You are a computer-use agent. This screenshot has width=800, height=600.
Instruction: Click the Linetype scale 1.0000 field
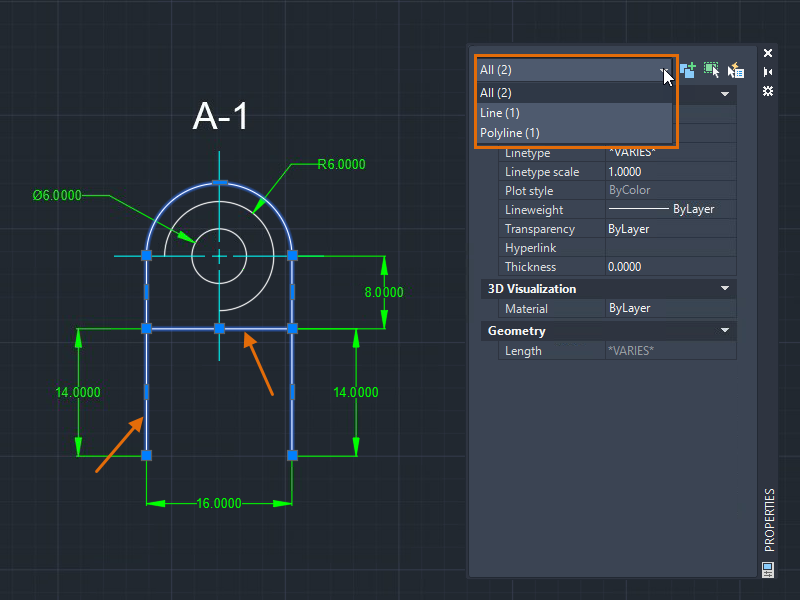(670, 171)
